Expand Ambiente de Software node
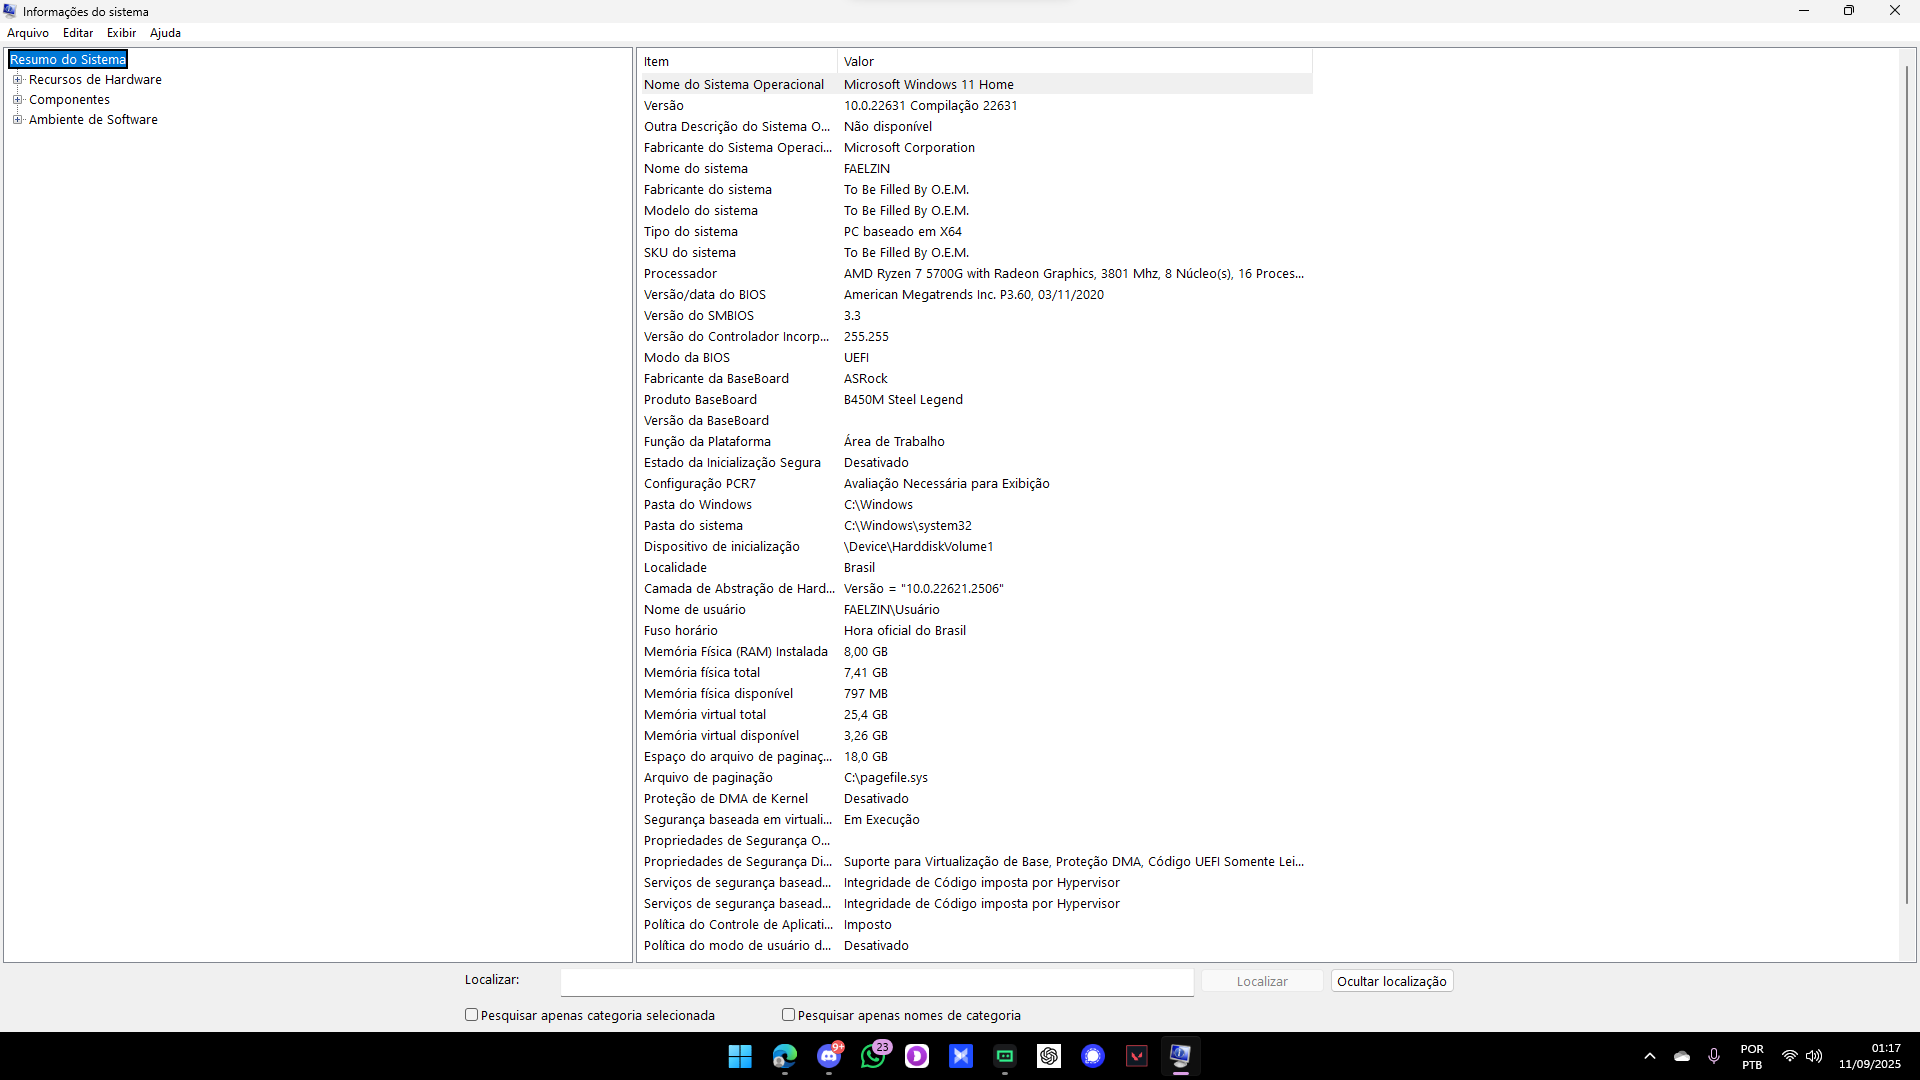1920x1080 pixels. (x=17, y=120)
